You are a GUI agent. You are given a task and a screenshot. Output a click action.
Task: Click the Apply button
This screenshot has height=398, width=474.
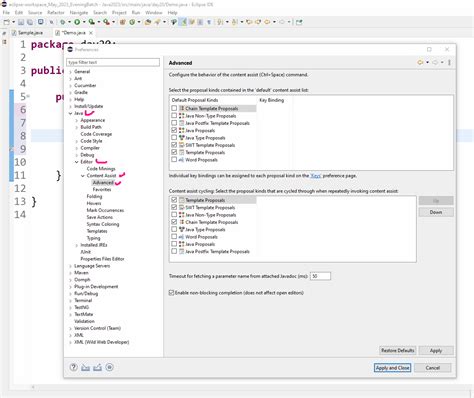pos(436,350)
